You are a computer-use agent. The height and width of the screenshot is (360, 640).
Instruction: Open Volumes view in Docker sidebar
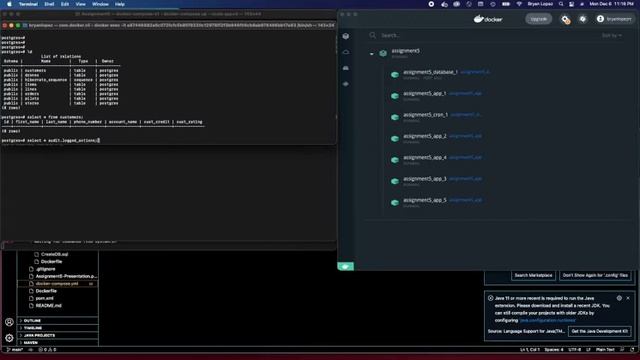point(346,68)
